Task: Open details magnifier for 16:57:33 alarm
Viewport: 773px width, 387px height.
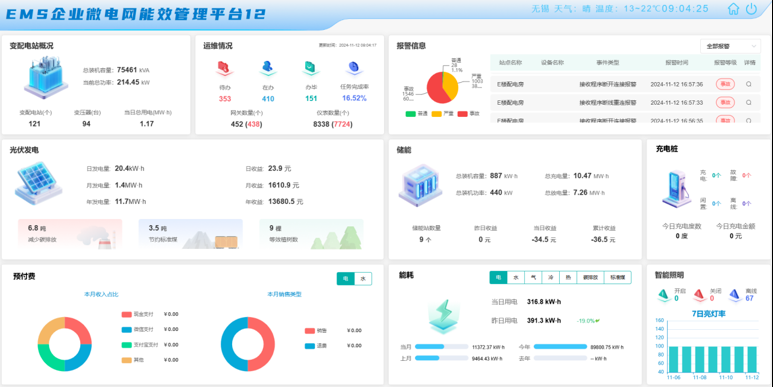Action: (749, 103)
